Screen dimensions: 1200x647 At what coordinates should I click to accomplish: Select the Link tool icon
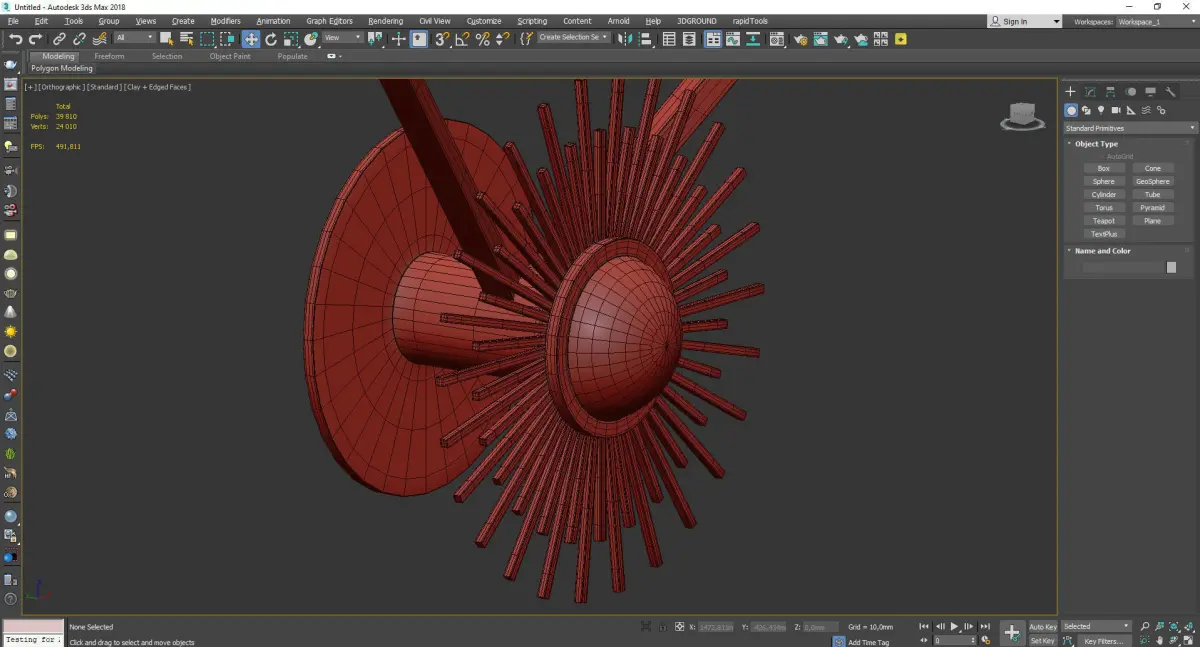coord(59,39)
